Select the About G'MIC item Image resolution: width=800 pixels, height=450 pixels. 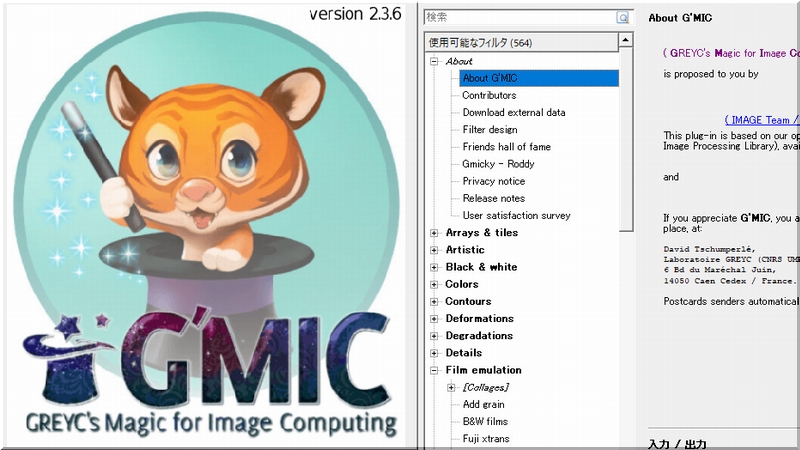pyautogui.click(x=539, y=78)
